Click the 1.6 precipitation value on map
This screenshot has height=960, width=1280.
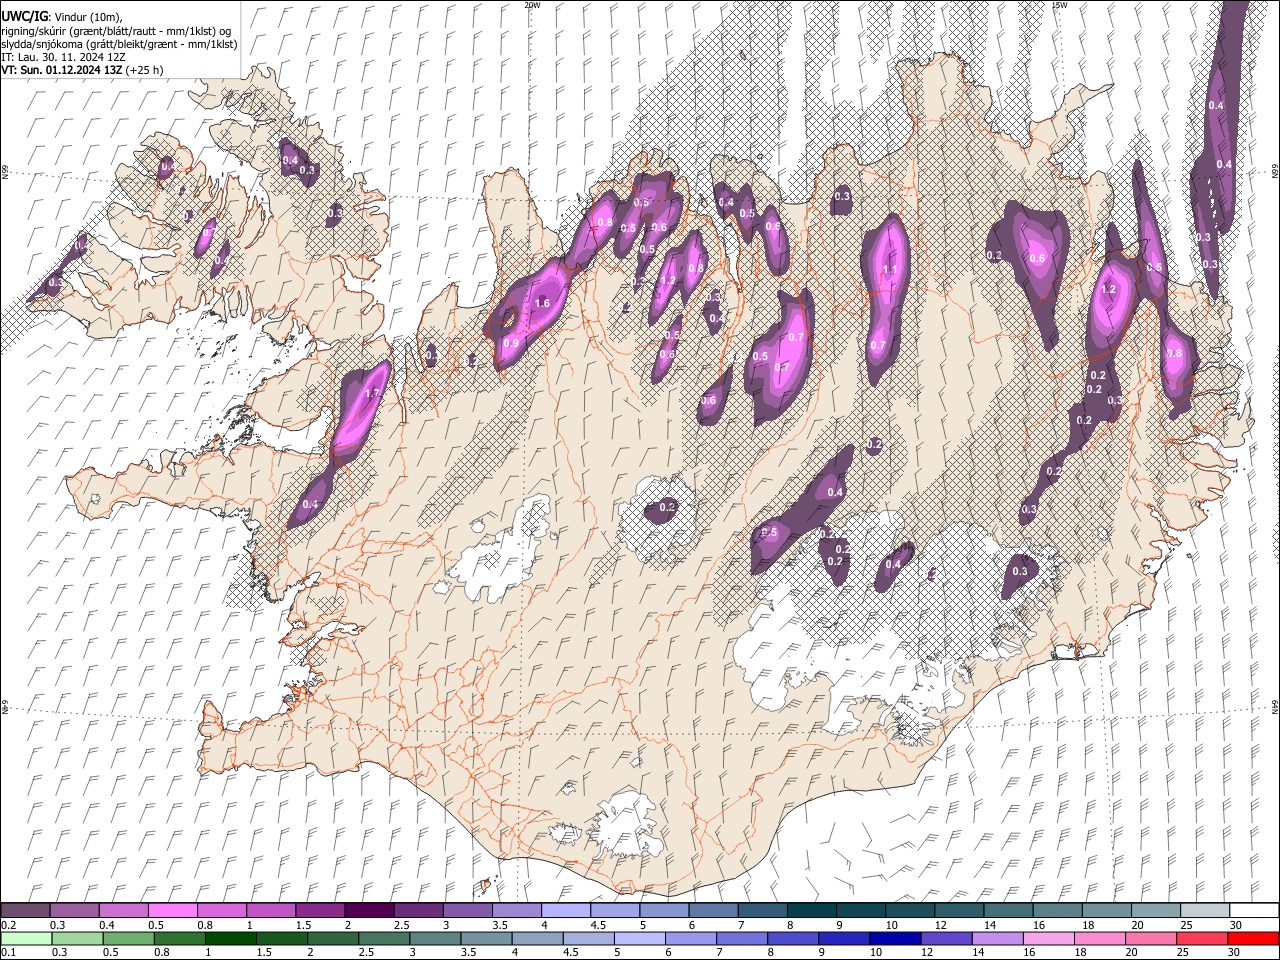pos(543,303)
